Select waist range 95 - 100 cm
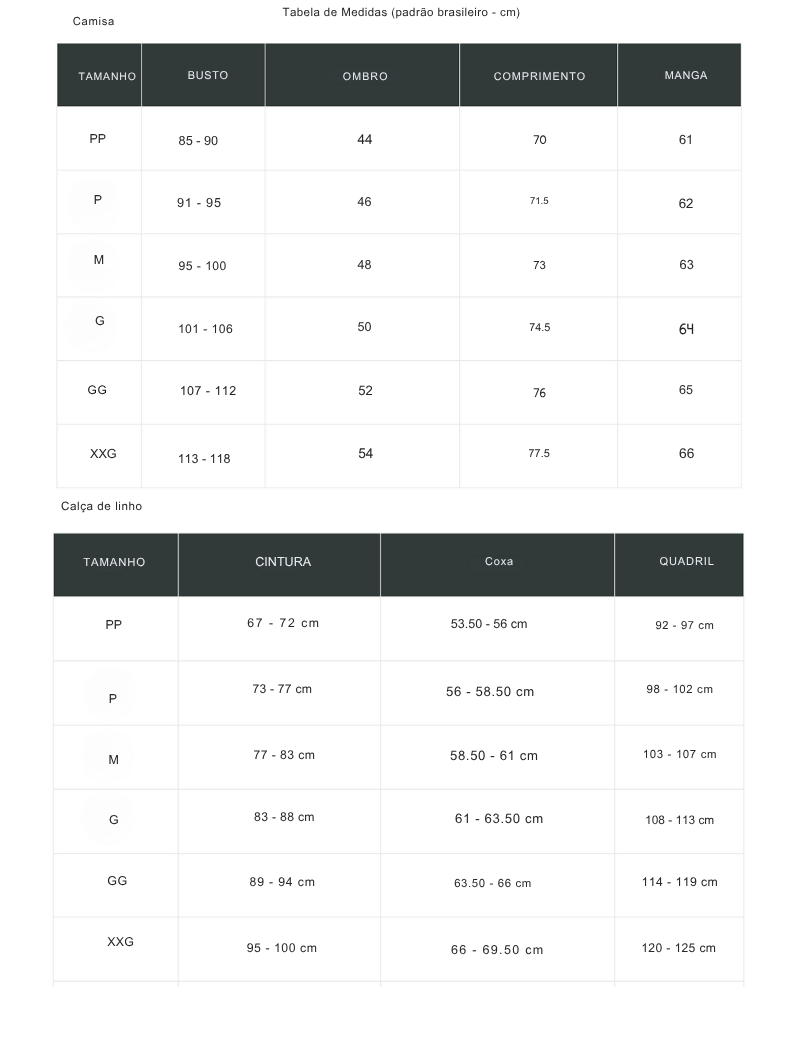This screenshot has height=1048, width=796. pyautogui.click(x=282, y=948)
